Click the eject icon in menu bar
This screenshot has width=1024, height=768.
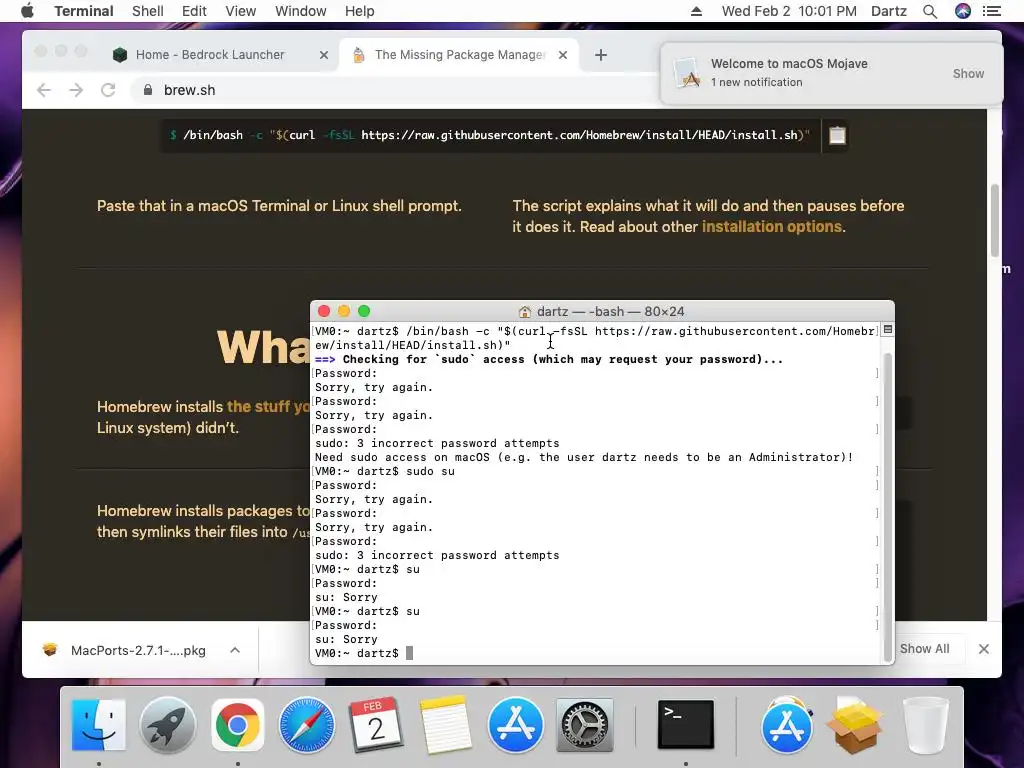pyautogui.click(x=696, y=11)
